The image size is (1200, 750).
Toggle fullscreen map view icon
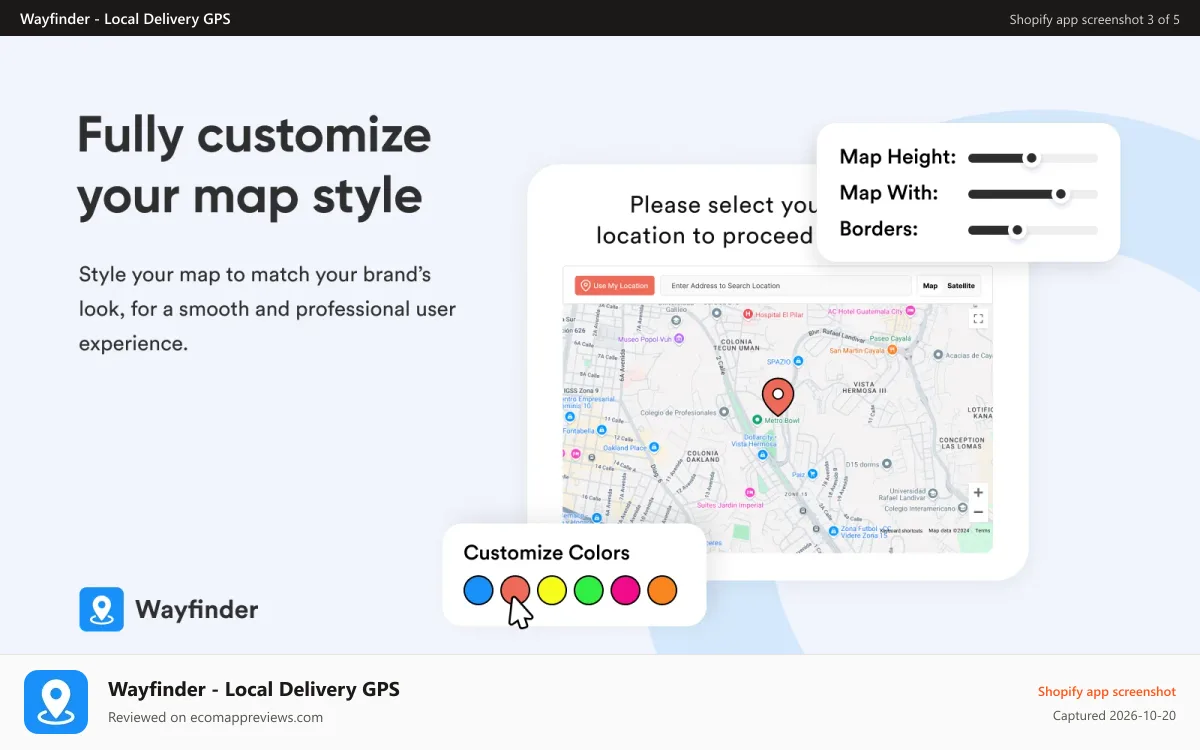point(978,318)
